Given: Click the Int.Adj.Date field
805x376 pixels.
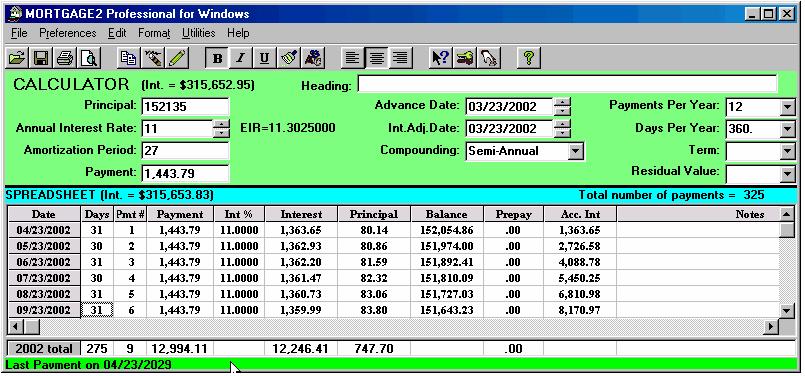Looking at the screenshot, I should (x=509, y=128).
